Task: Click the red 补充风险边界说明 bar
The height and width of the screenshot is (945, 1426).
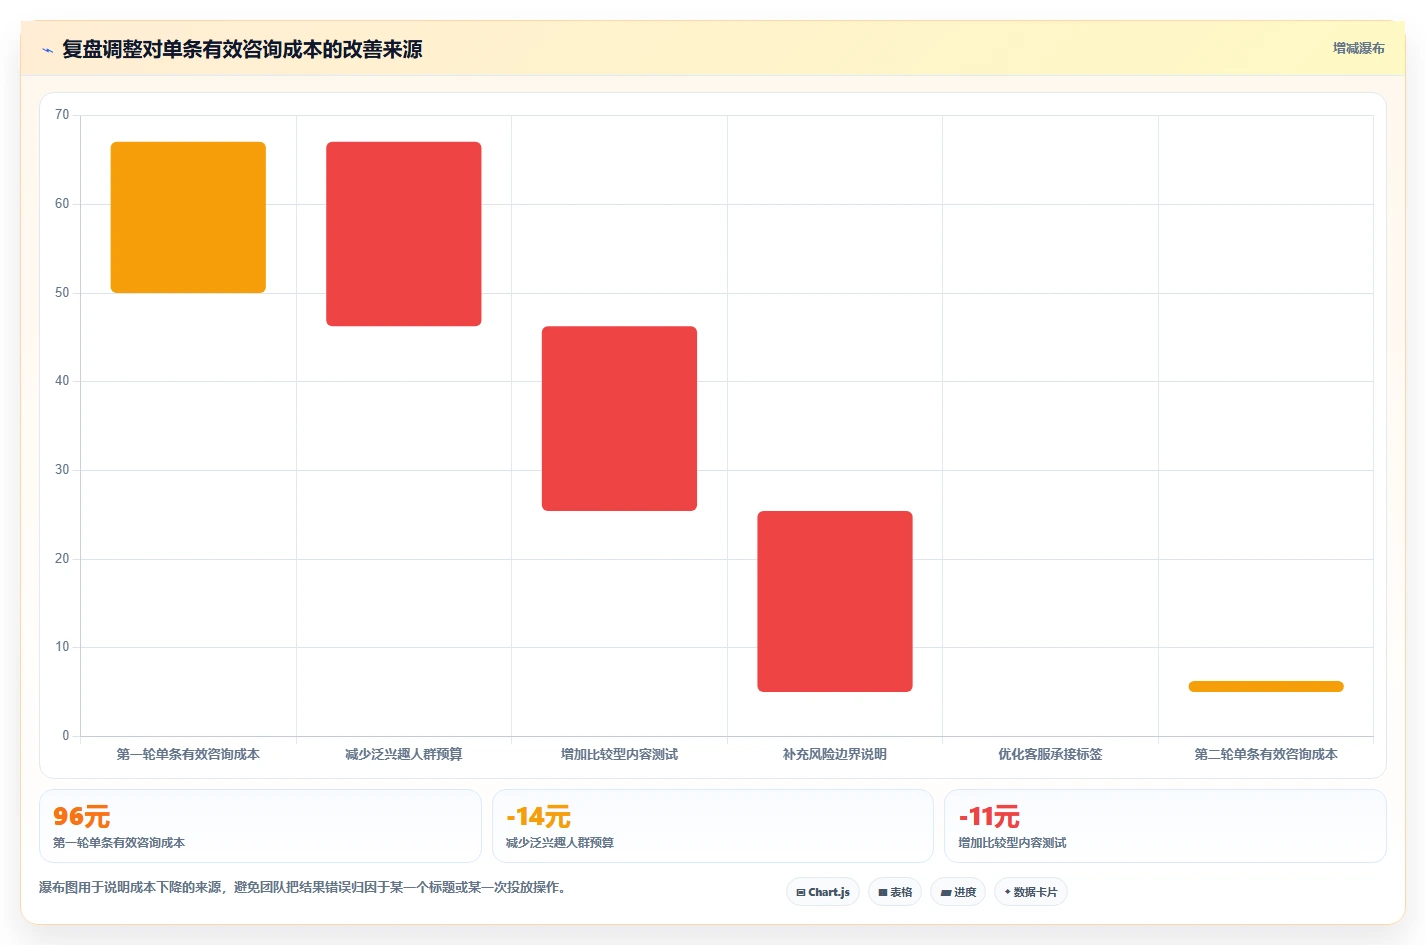Action: pos(835,601)
